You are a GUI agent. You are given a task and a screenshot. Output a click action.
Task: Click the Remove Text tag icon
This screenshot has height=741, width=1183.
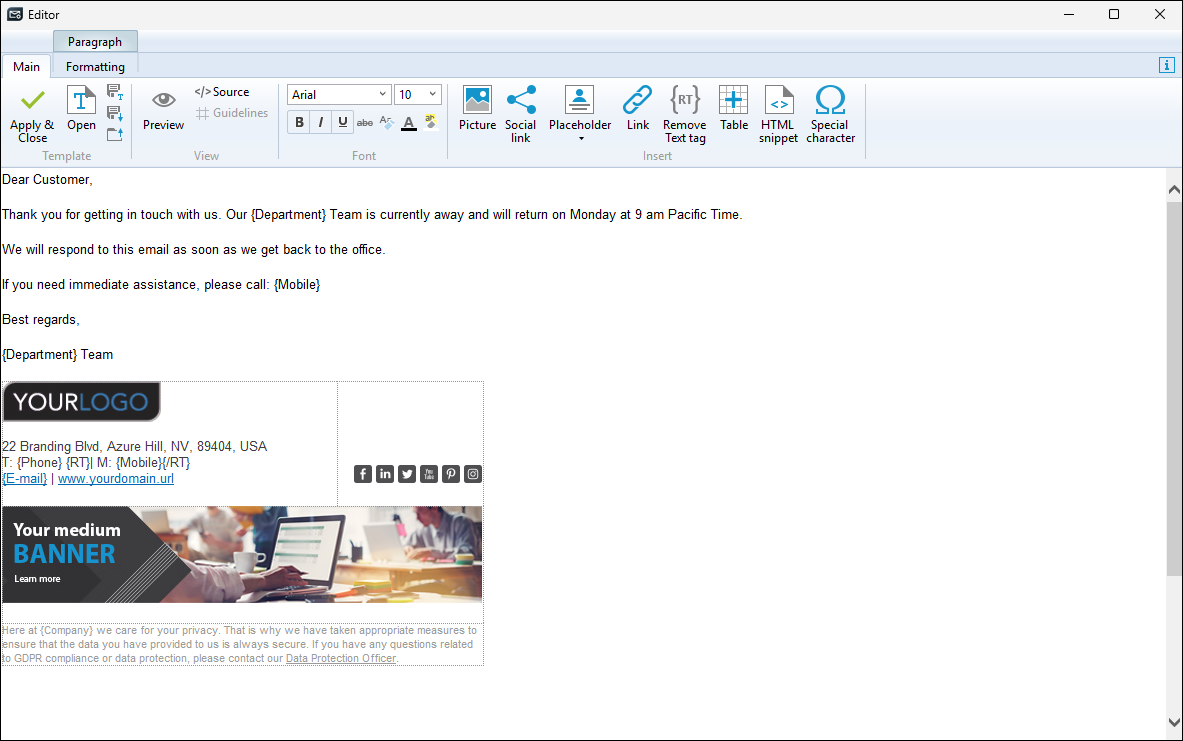point(685,101)
